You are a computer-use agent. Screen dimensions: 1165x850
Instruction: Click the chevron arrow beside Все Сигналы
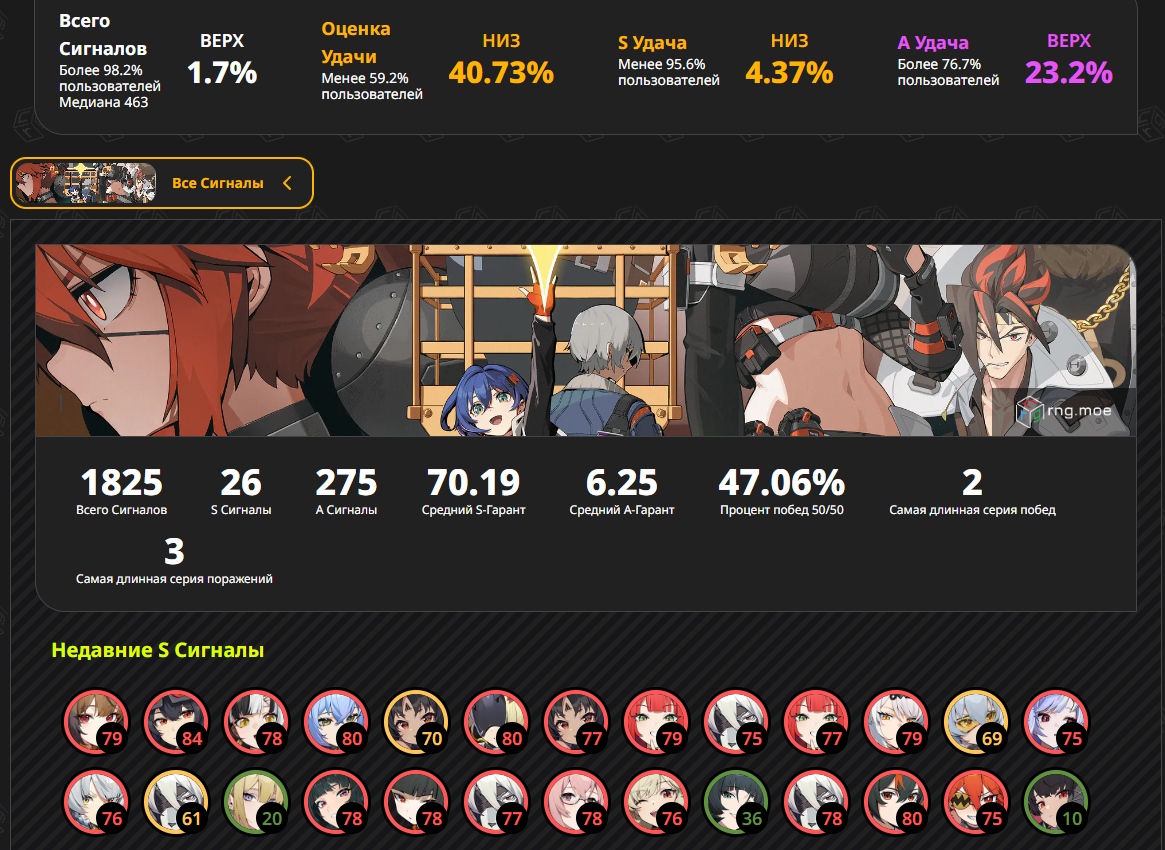click(x=288, y=183)
